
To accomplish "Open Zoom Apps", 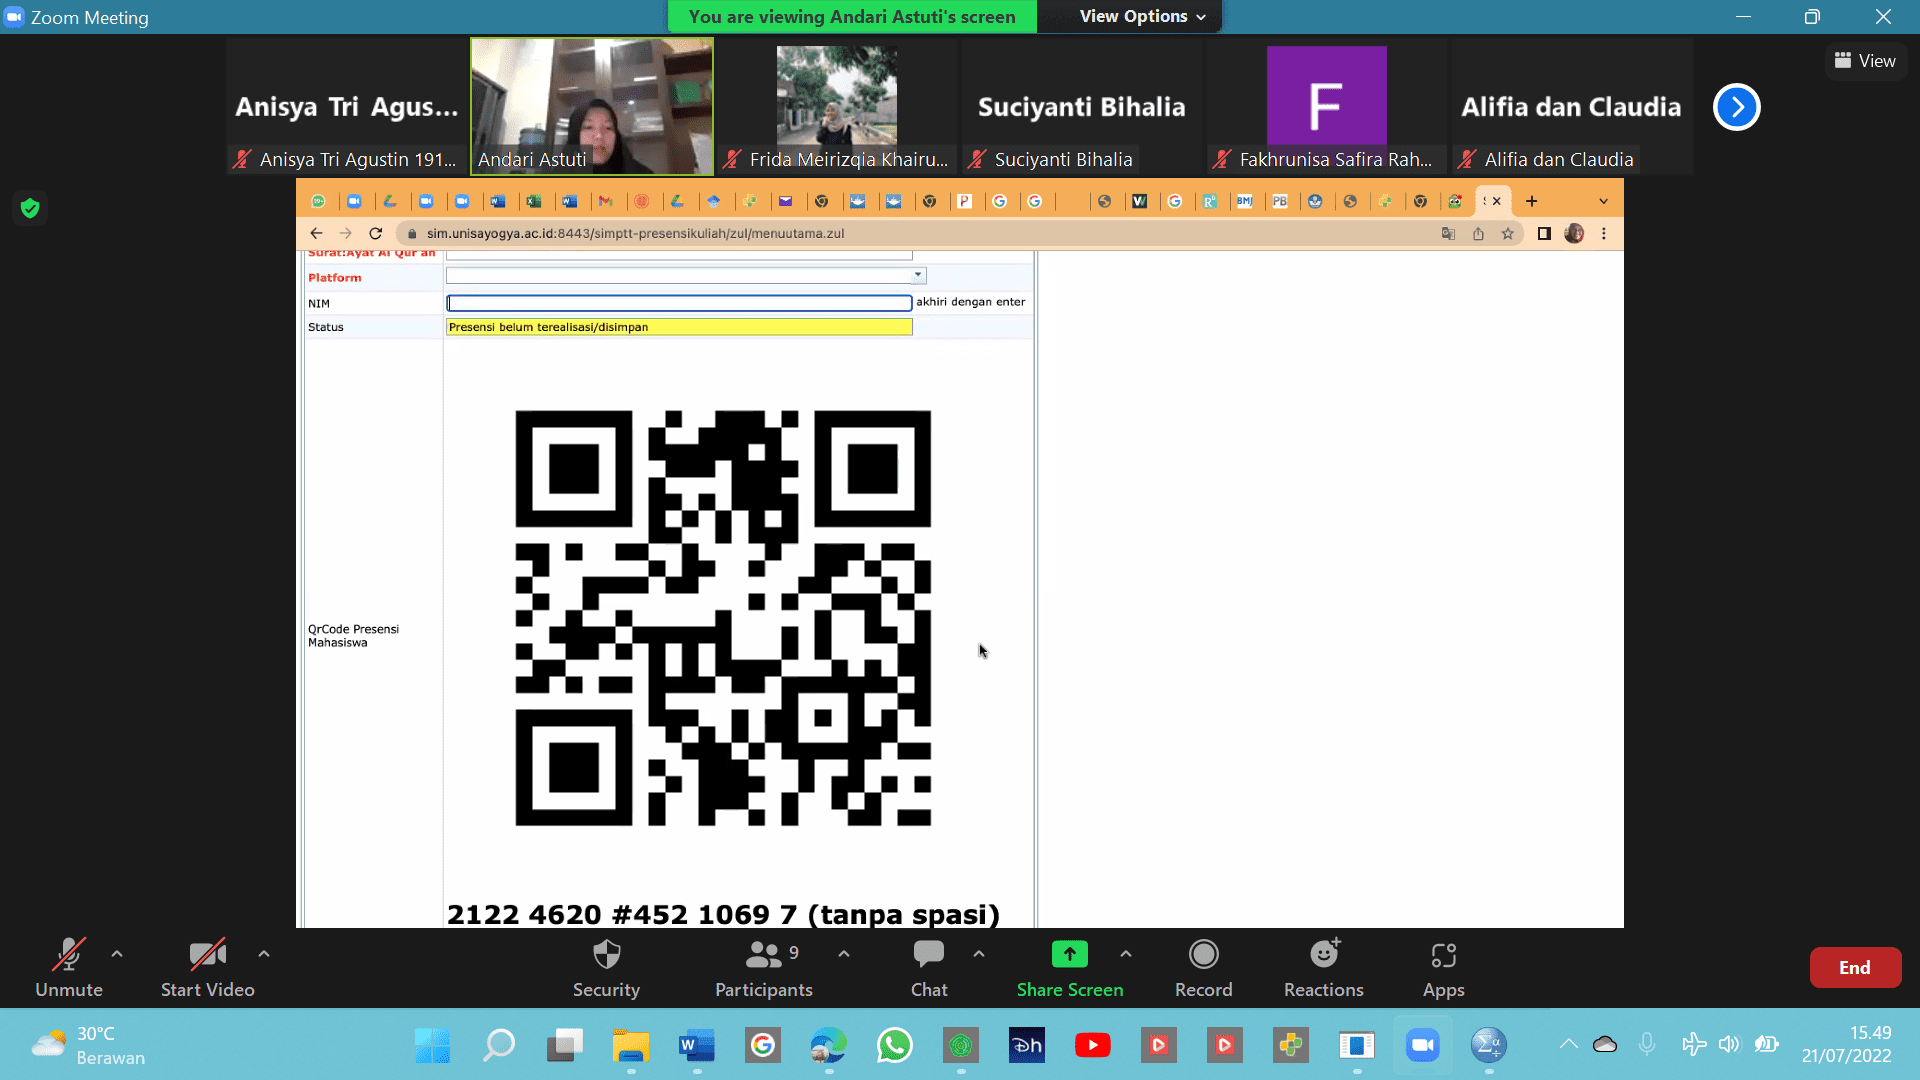I will pos(1443,967).
